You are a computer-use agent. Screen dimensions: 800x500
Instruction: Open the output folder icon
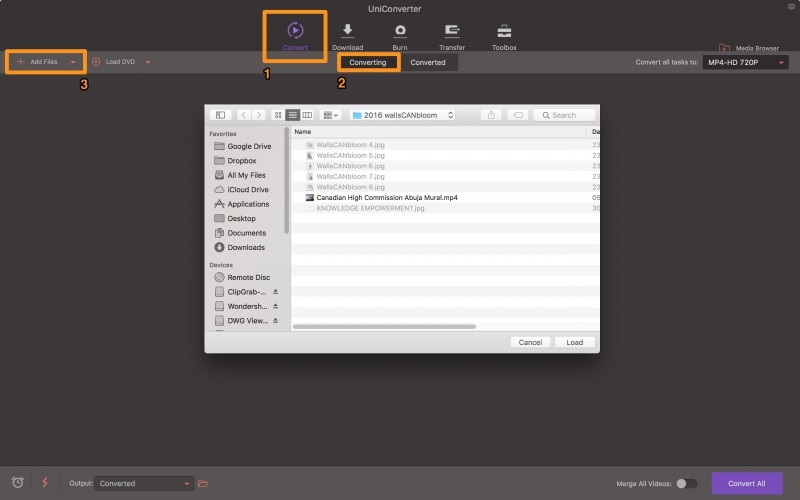203,483
